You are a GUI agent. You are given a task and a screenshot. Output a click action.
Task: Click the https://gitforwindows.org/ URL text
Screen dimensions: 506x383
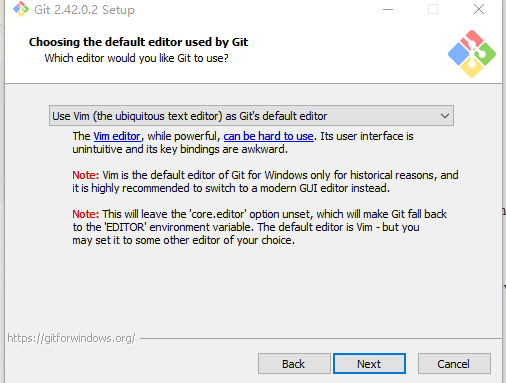tap(71, 338)
